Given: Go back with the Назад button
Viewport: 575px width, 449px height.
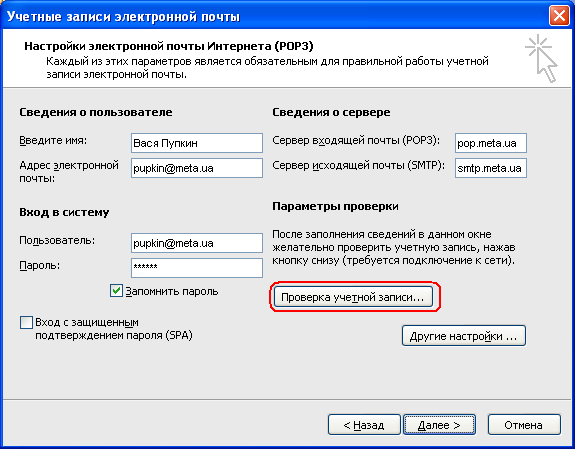Looking at the screenshot, I should pos(364,425).
